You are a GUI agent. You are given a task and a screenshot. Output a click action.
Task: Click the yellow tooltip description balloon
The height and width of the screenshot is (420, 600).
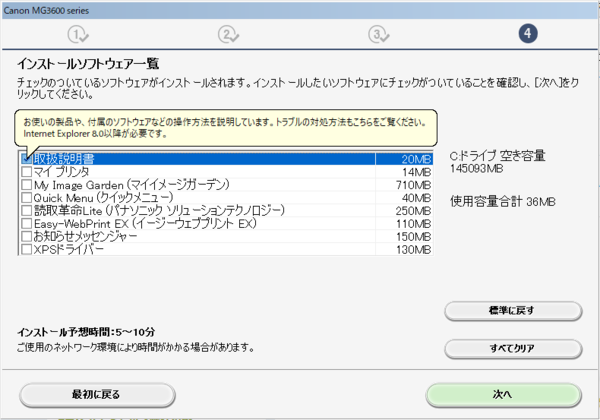pyautogui.click(x=226, y=128)
